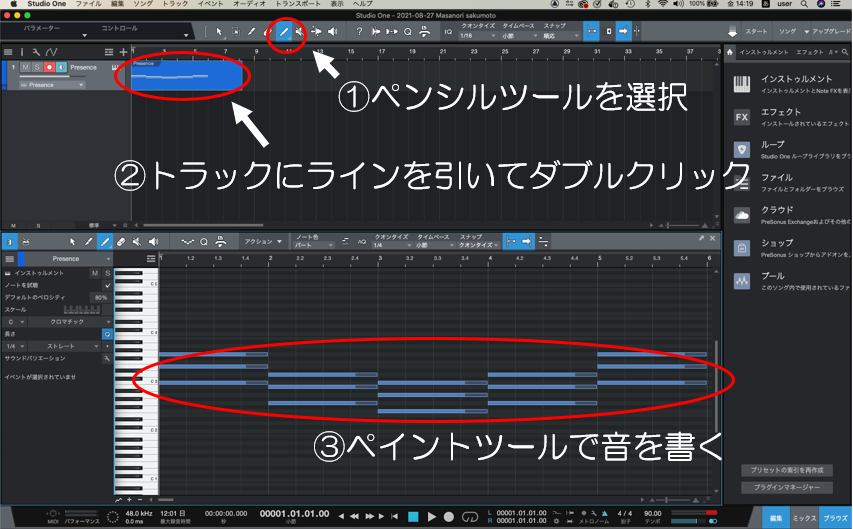Select the Arrow tool in the piano editor
The height and width of the screenshot is (529, 853).
point(72,242)
